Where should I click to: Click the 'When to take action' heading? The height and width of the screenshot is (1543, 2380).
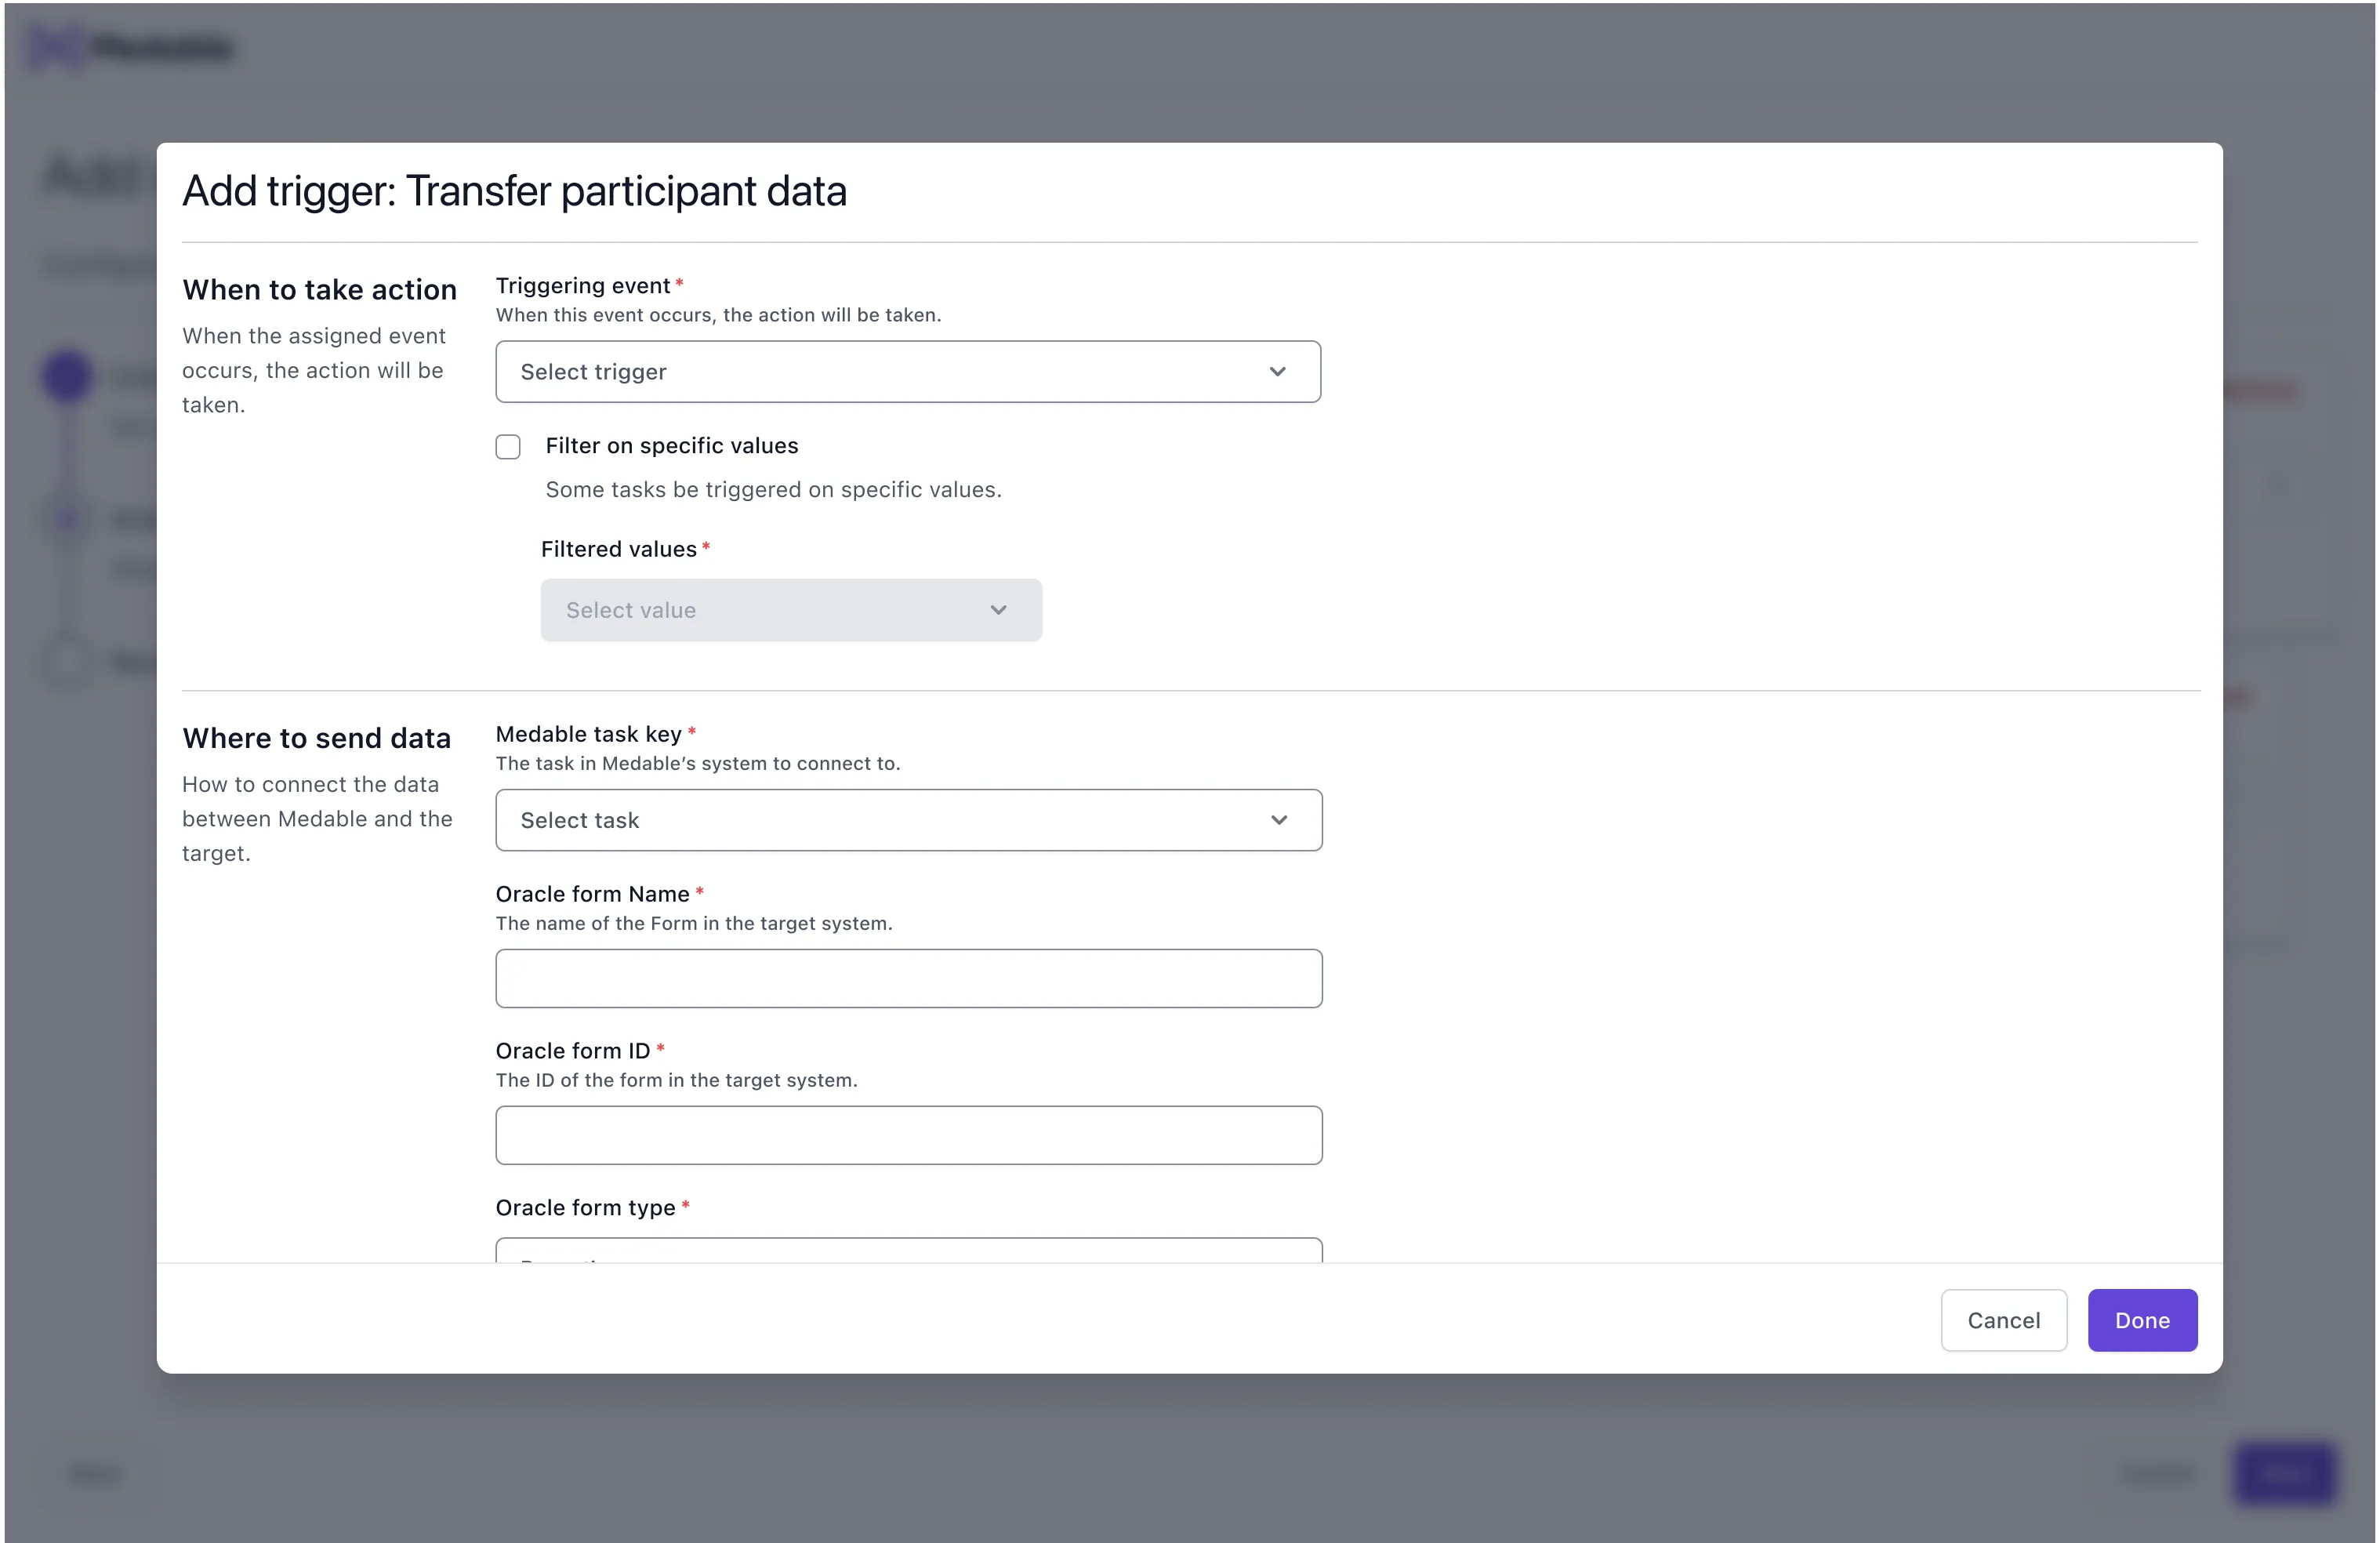click(x=320, y=290)
